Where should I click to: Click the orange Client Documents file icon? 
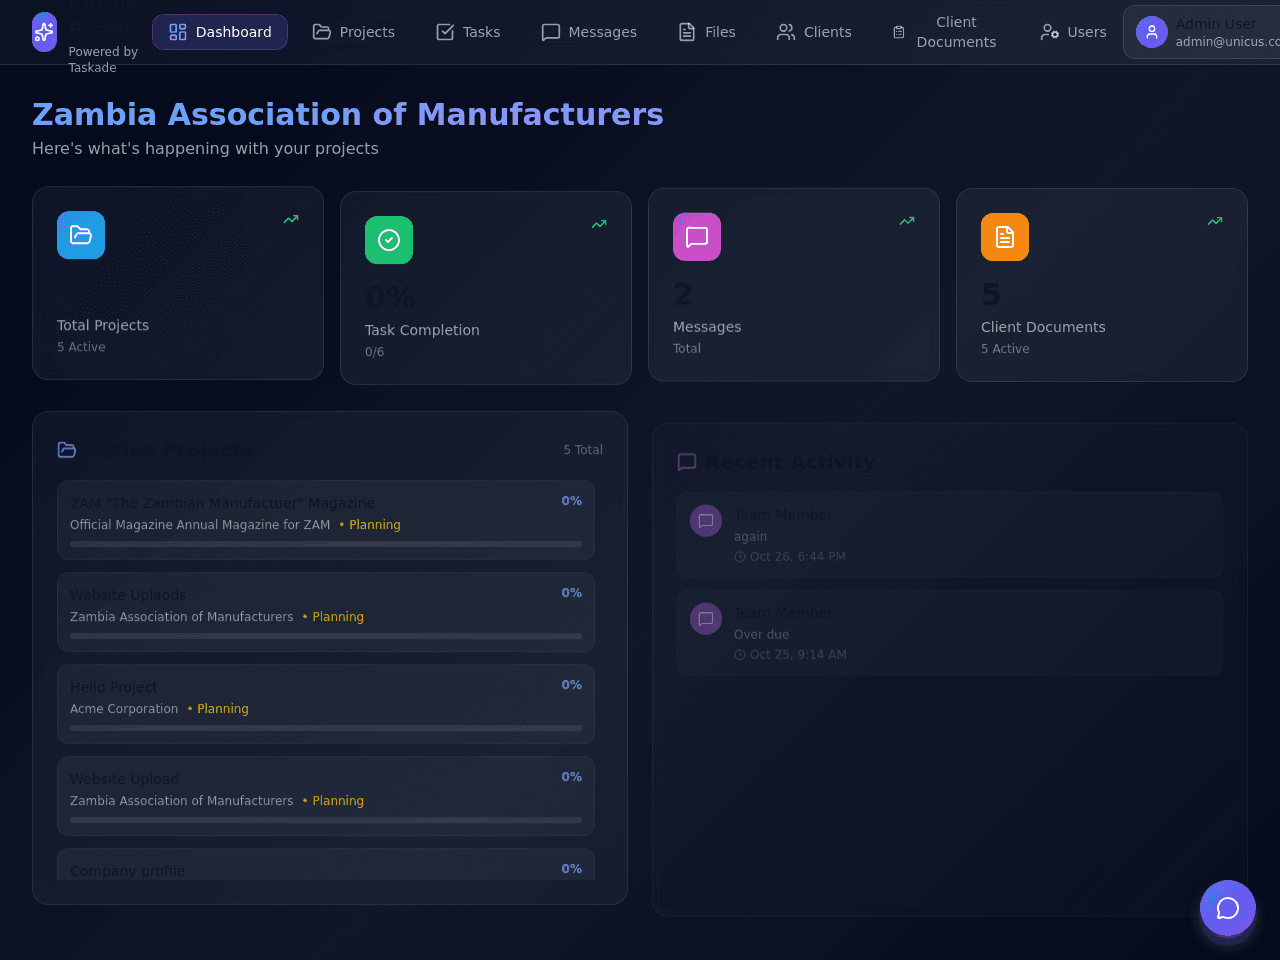coord(1005,237)
